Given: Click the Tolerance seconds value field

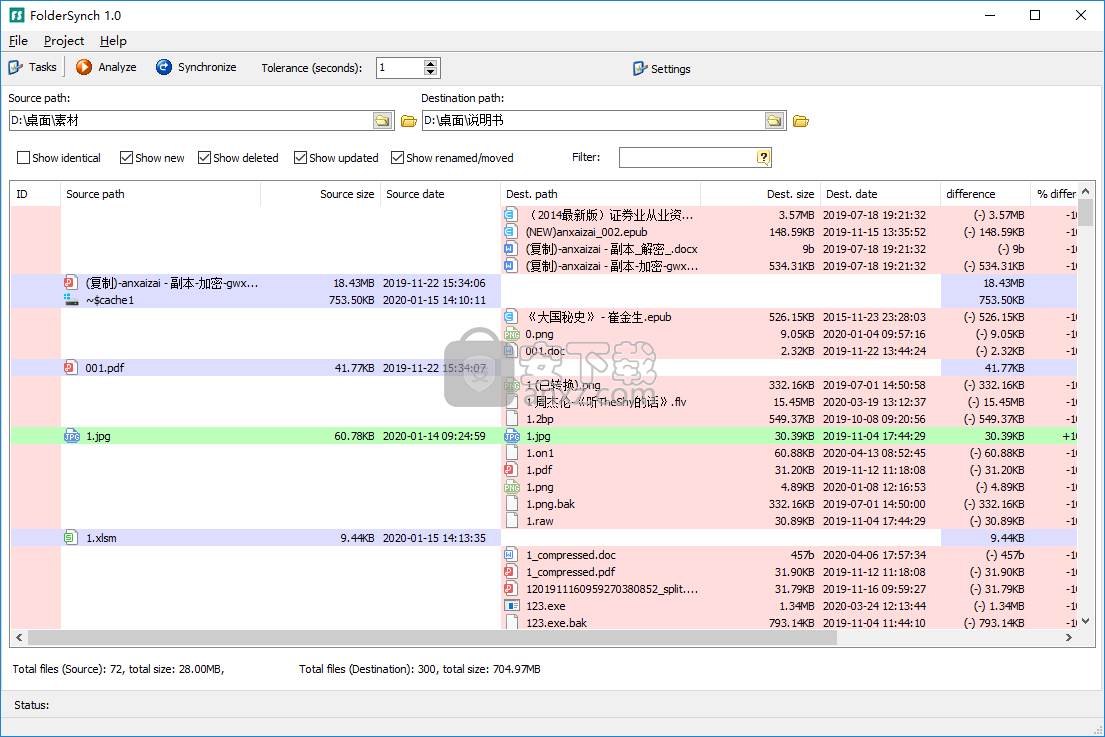Looking at the screenshot, I should coord(400,68).
